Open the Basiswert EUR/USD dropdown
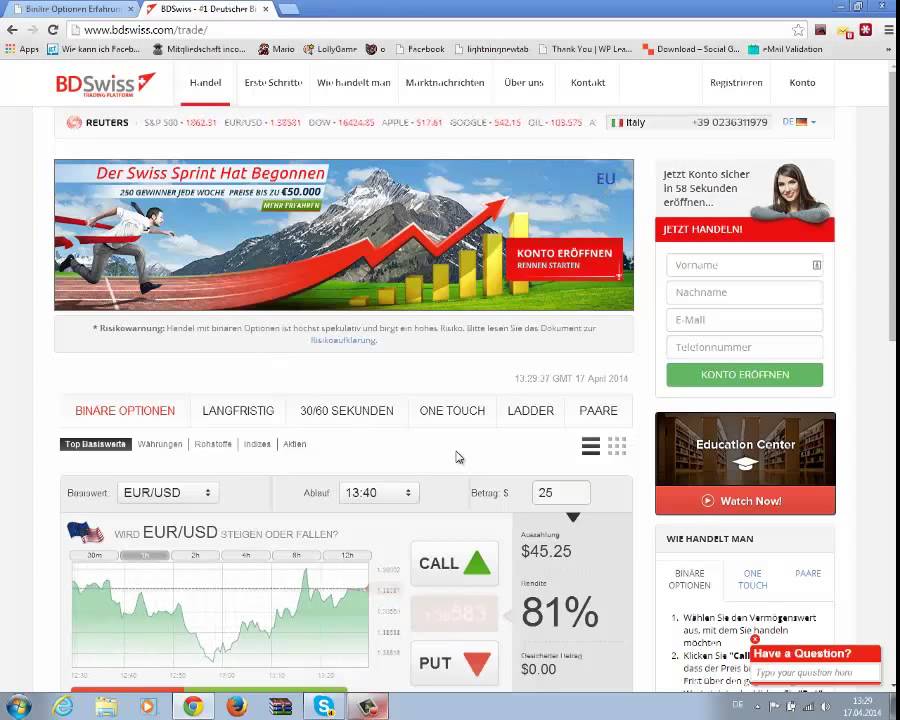 click(168, 493)
